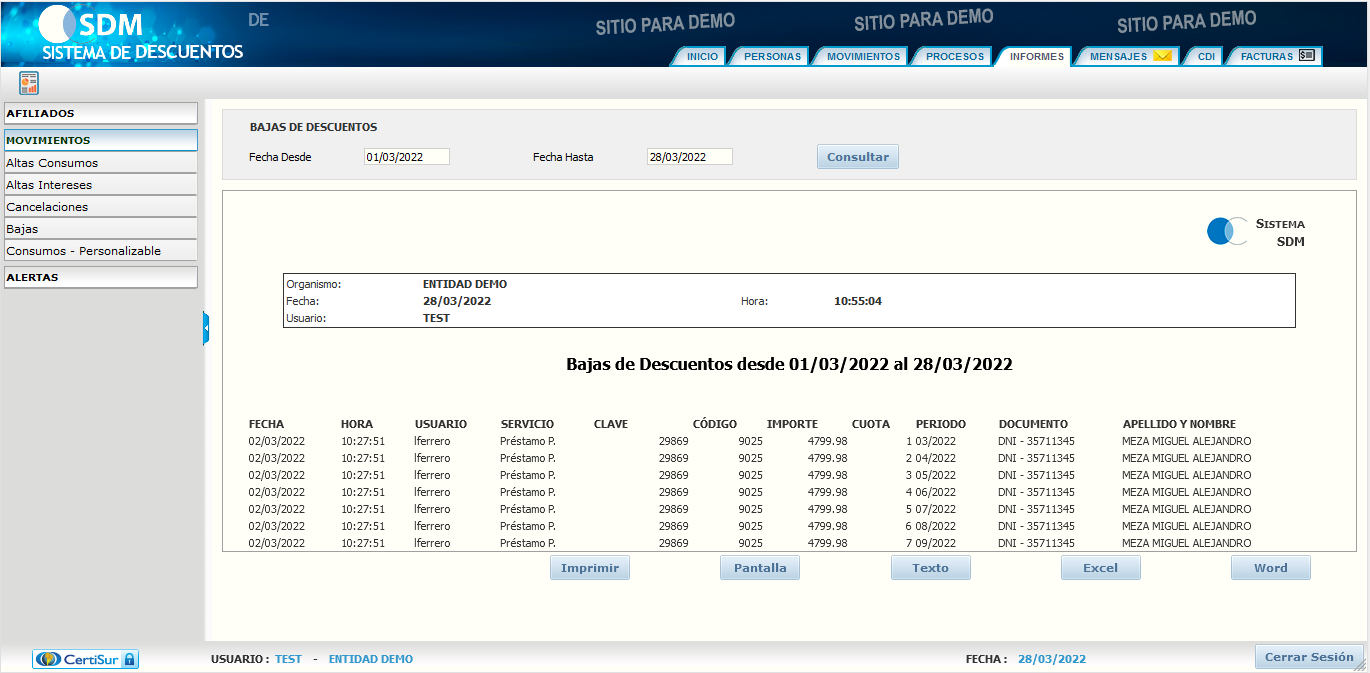Click the FECHA column header
1370x673 pixels.
pyautogui.click(x=266, y=424)
